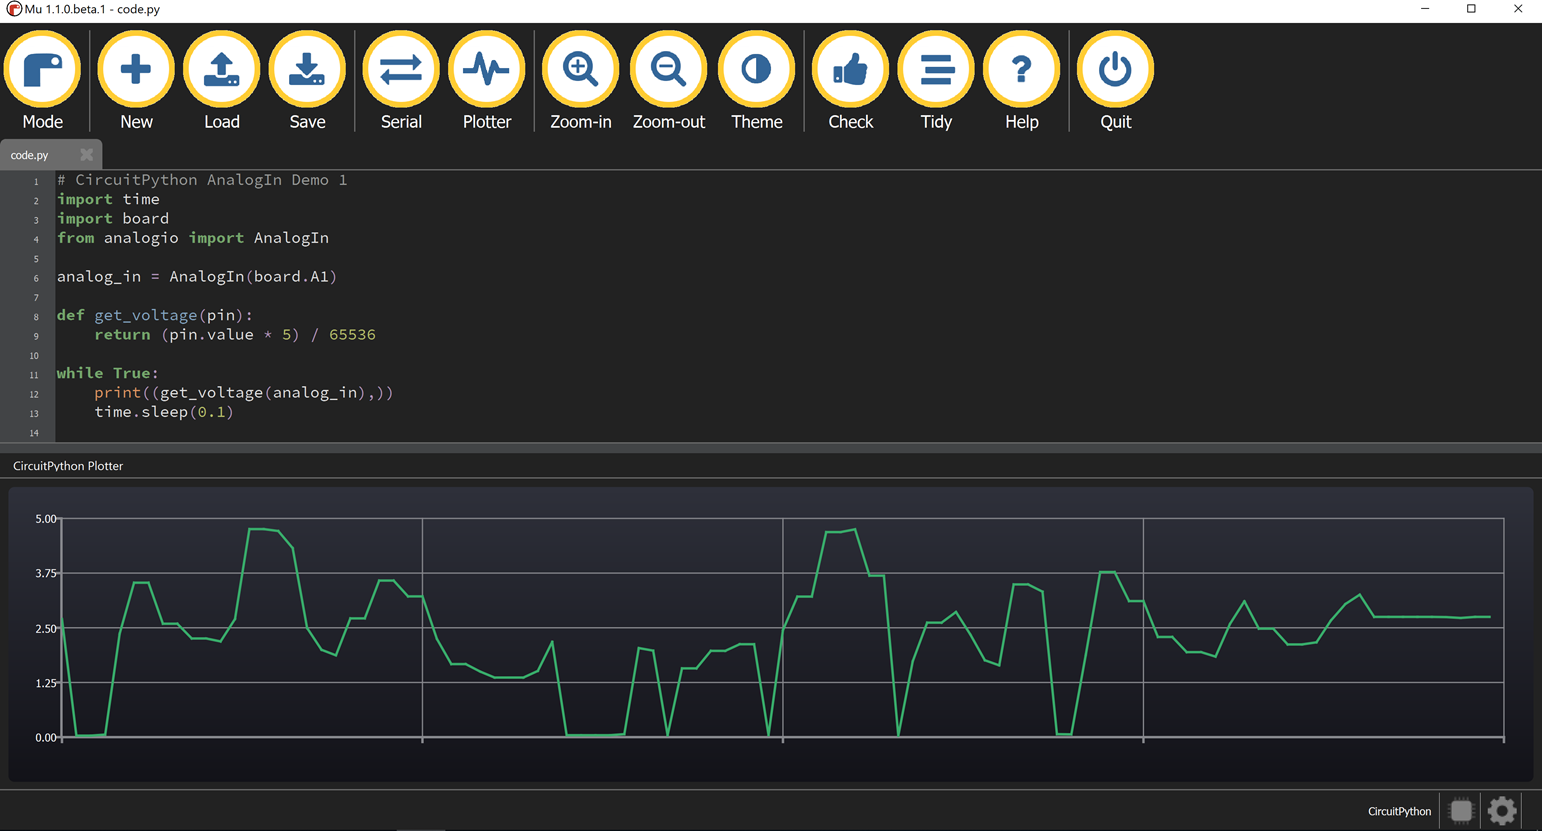This screenshot has width=1542, height=831.
Task: Open the Help documentation
Action: tap(1021, 70)
